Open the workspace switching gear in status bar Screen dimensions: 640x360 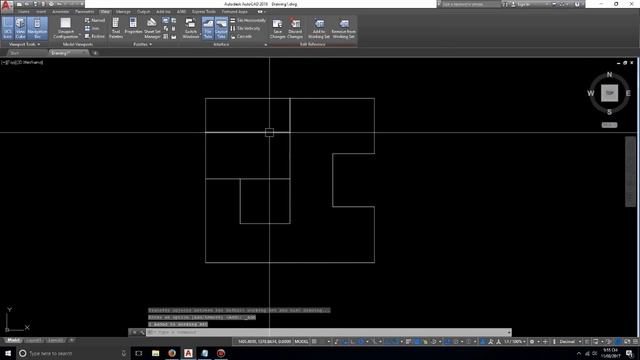pyautogui.click(x=533, y=342)
